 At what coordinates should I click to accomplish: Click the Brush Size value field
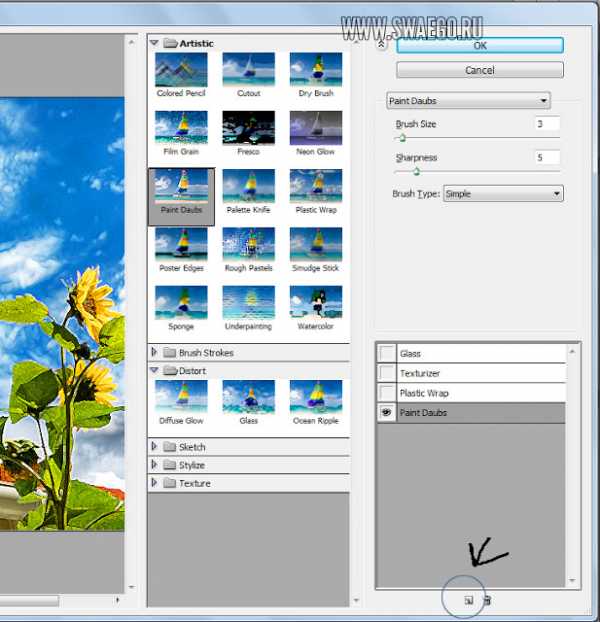tap(548, 124)
